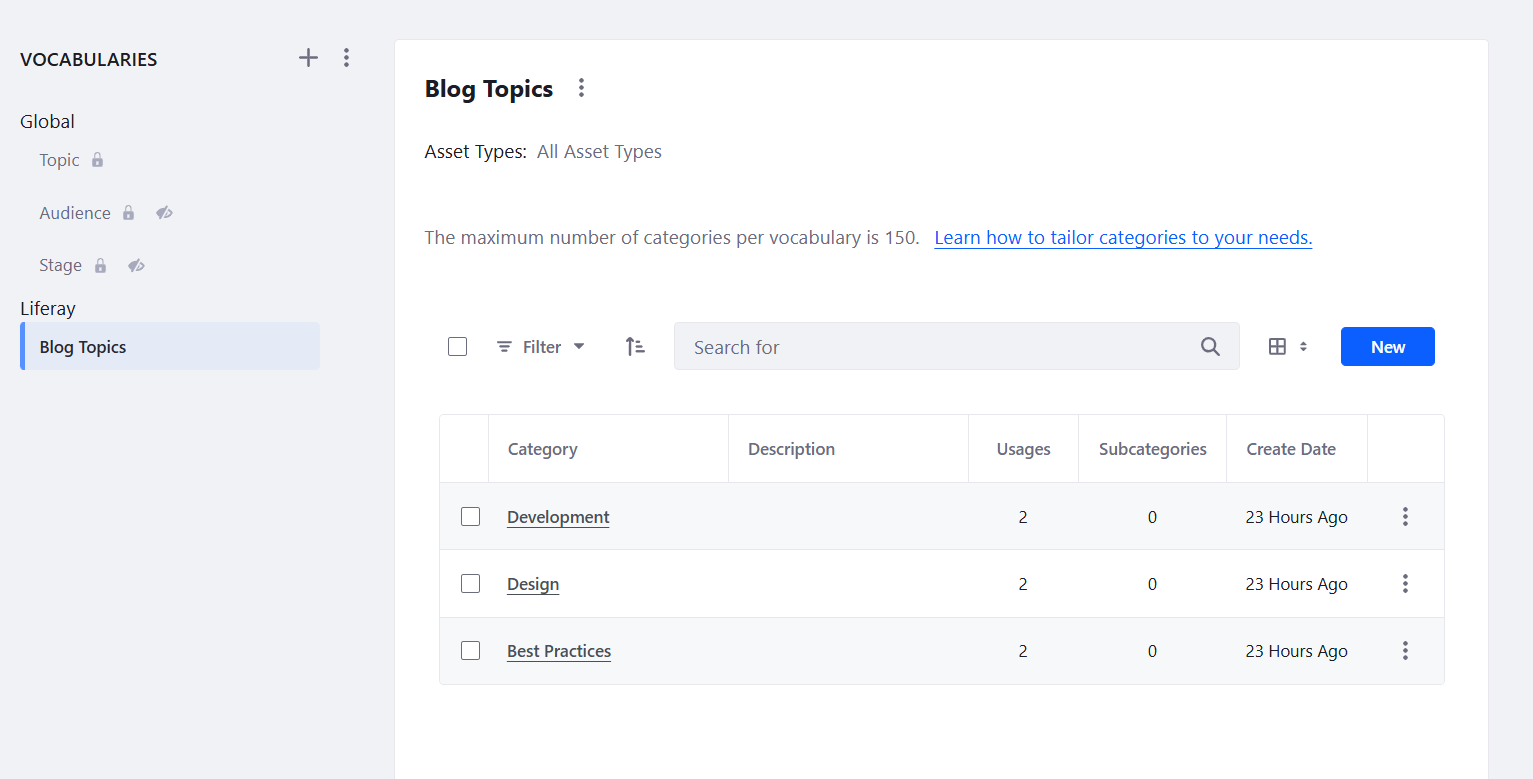Select Blog Topics vocabulary in sidebar
The width and height of the screenshot is (1533, 779).
point(170,347)
